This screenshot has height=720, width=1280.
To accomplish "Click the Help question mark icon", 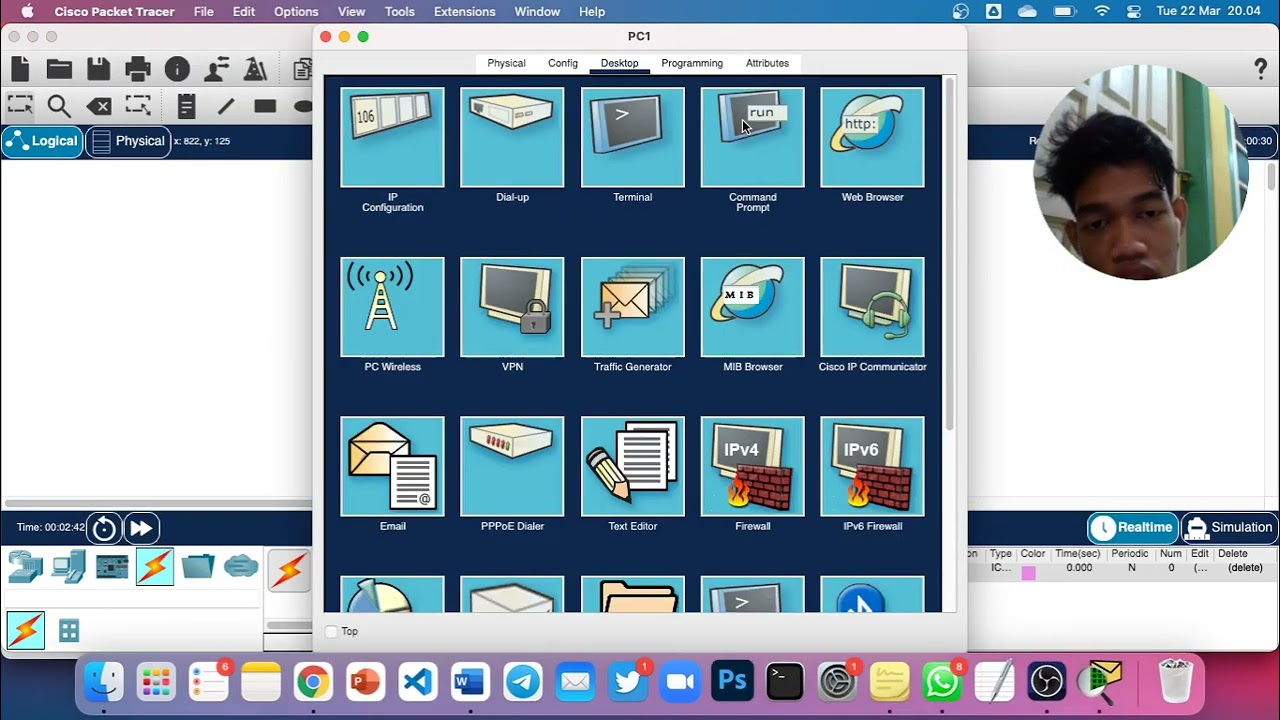I will point(1261,69).
